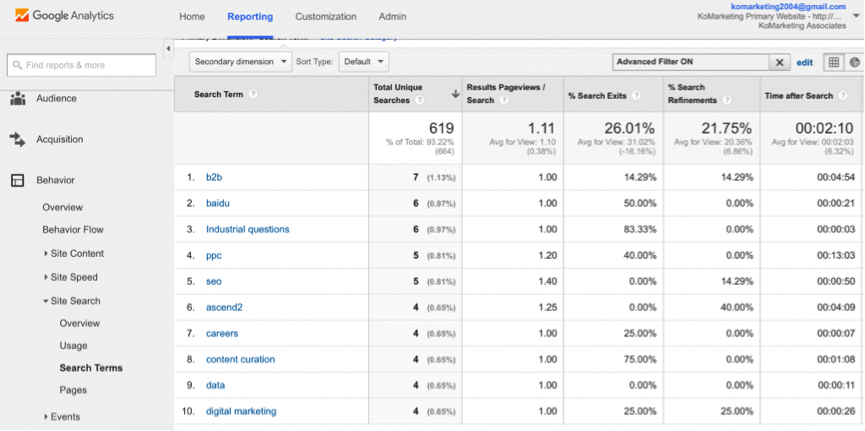865x431 pixels.
Task: Sort by Results Pageviews / Search header
Action: tap(506, 94)
